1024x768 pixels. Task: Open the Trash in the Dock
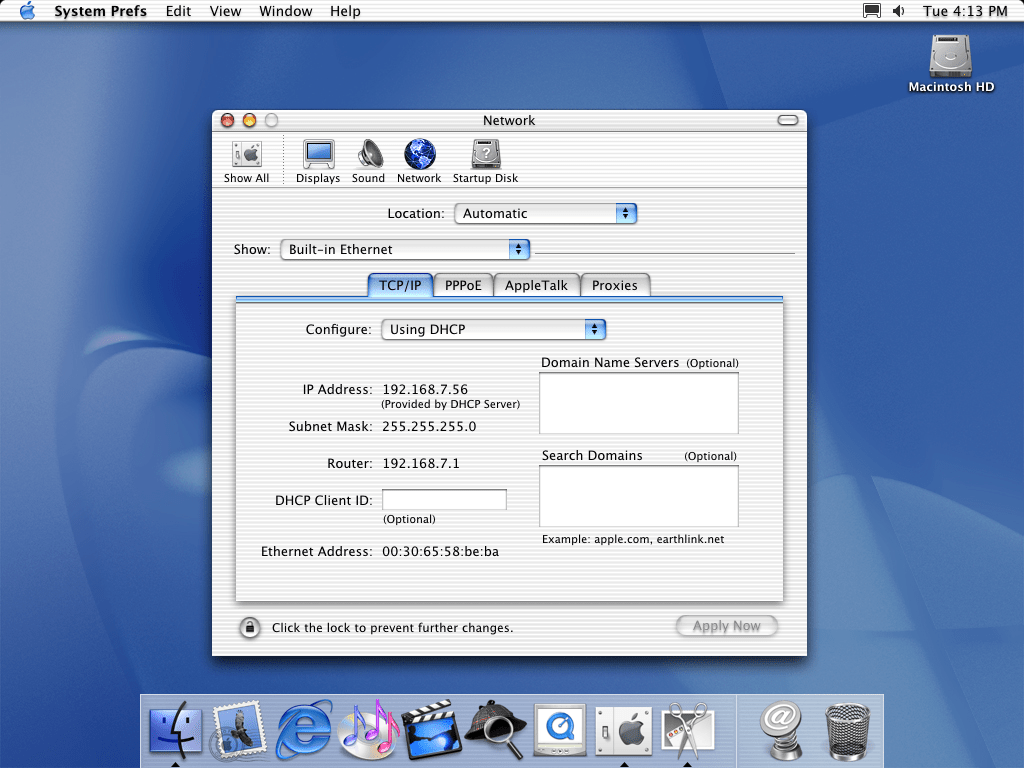pos(848,728)
